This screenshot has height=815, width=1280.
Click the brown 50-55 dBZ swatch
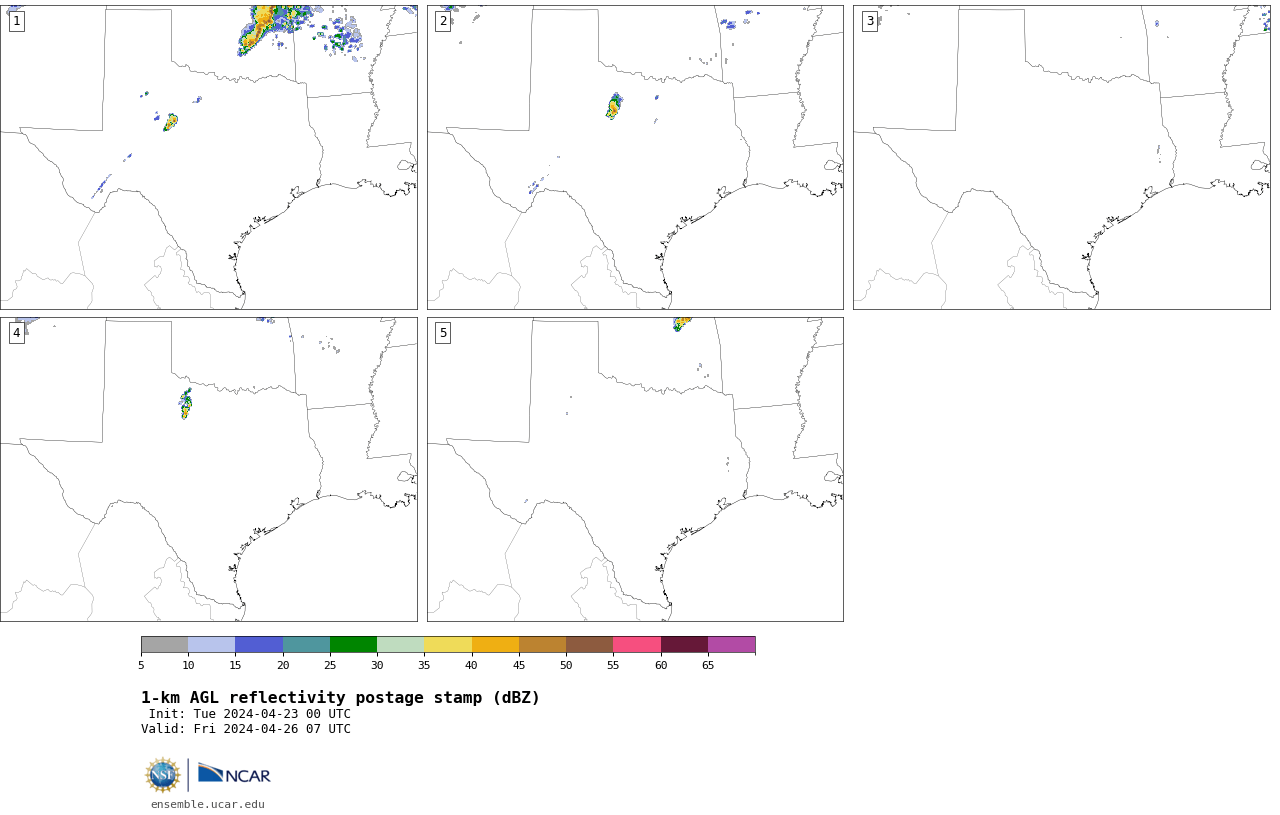pyautogui.click(x=589, y=644)
